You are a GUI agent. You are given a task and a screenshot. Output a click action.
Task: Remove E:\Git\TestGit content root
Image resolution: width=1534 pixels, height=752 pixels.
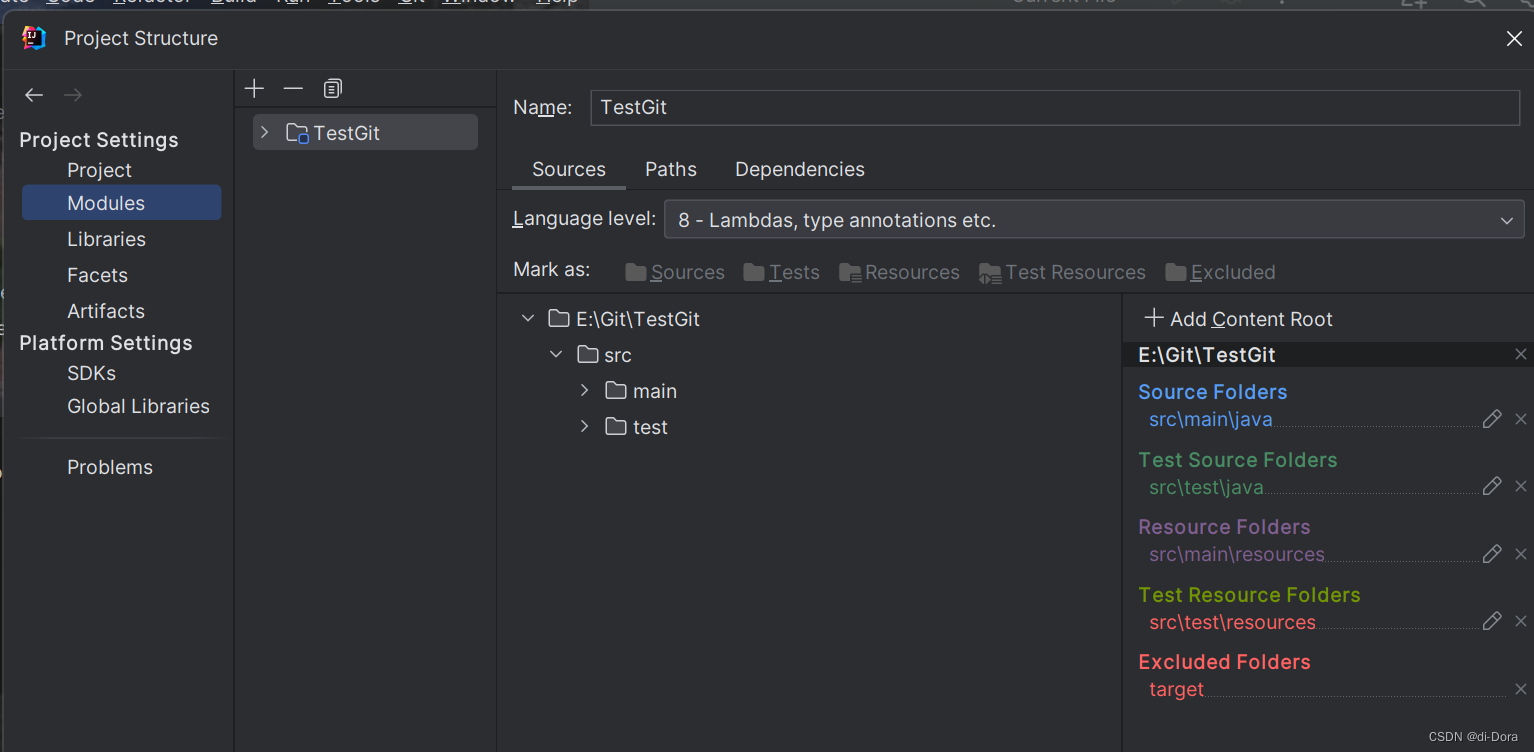1521,354
